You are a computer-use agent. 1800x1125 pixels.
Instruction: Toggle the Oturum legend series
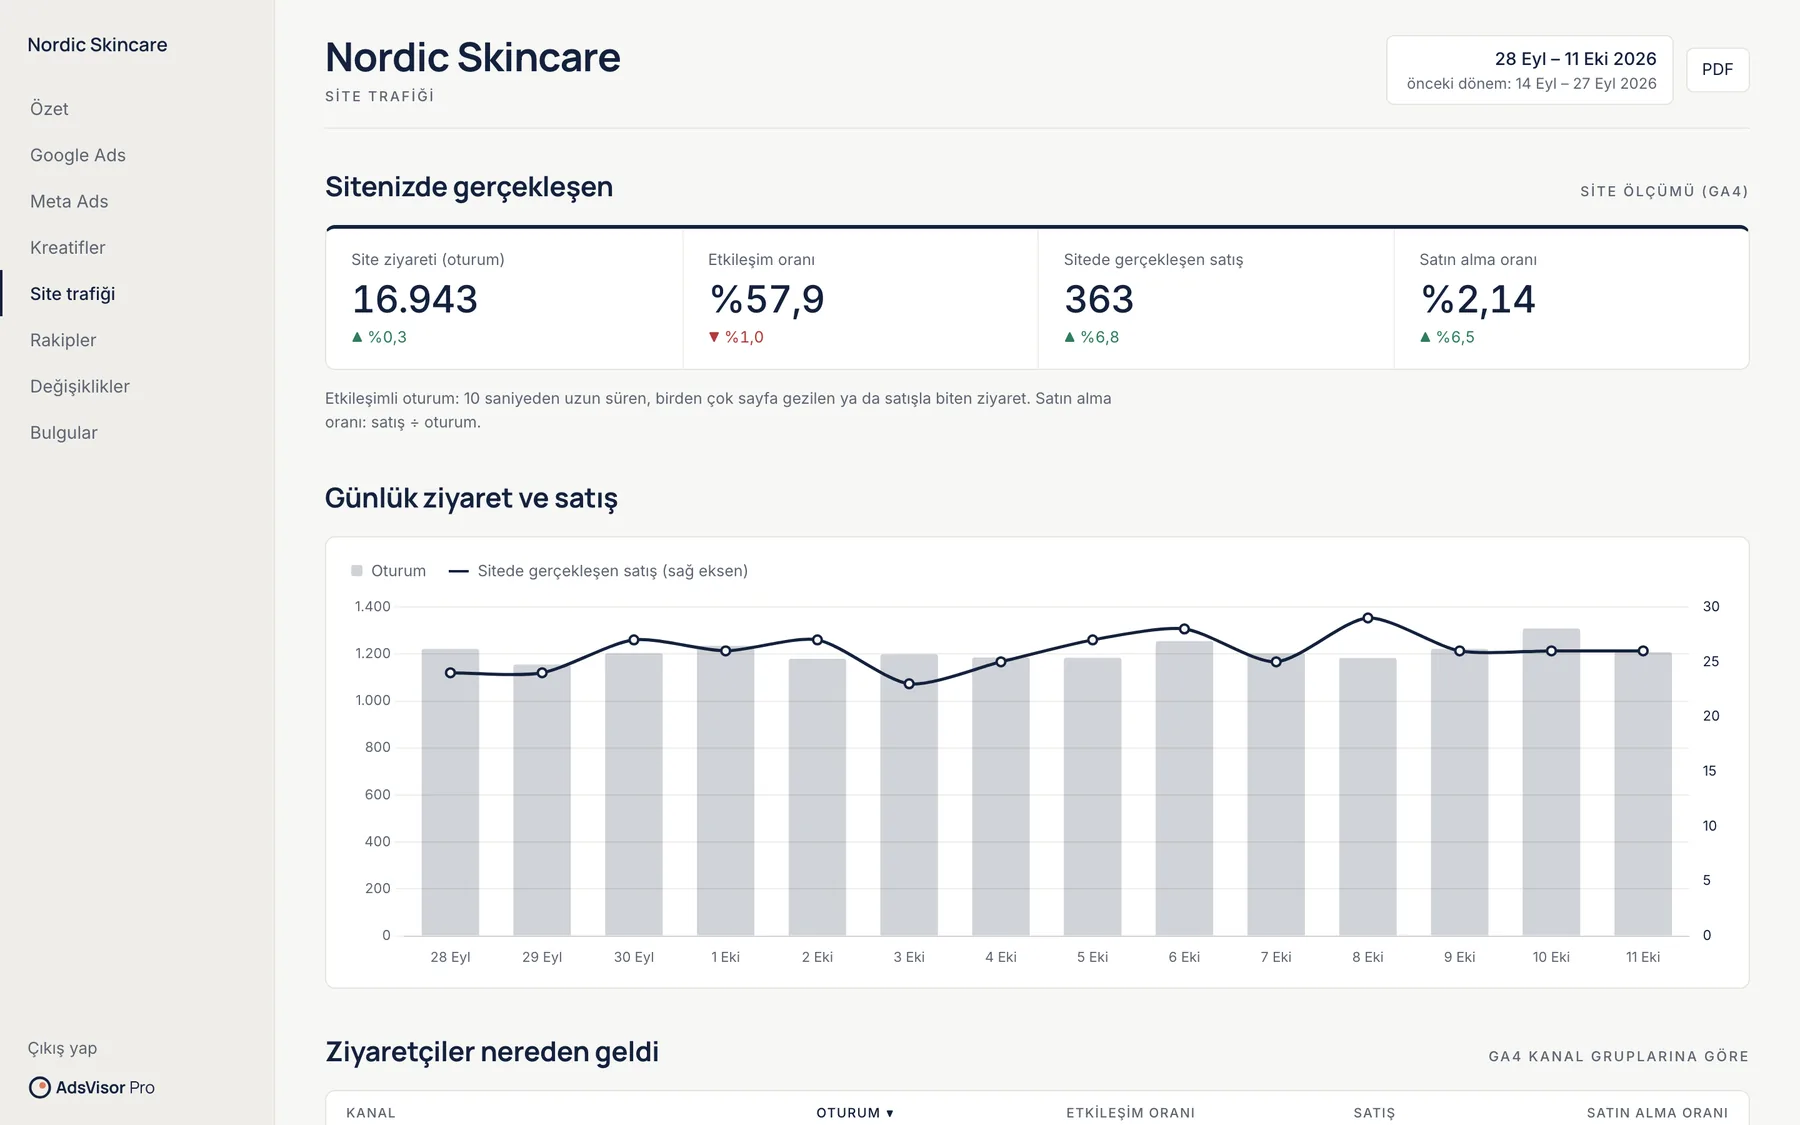coord(388,571)
